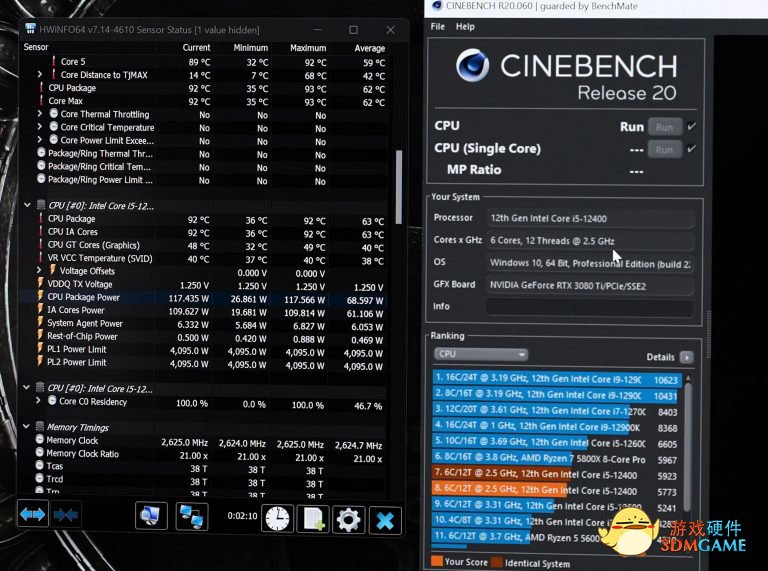The width and height of the screenshot is (768, 571).
Task: Click the HWiNFO expand-layout arrows icon
Action: click(33, 514)
